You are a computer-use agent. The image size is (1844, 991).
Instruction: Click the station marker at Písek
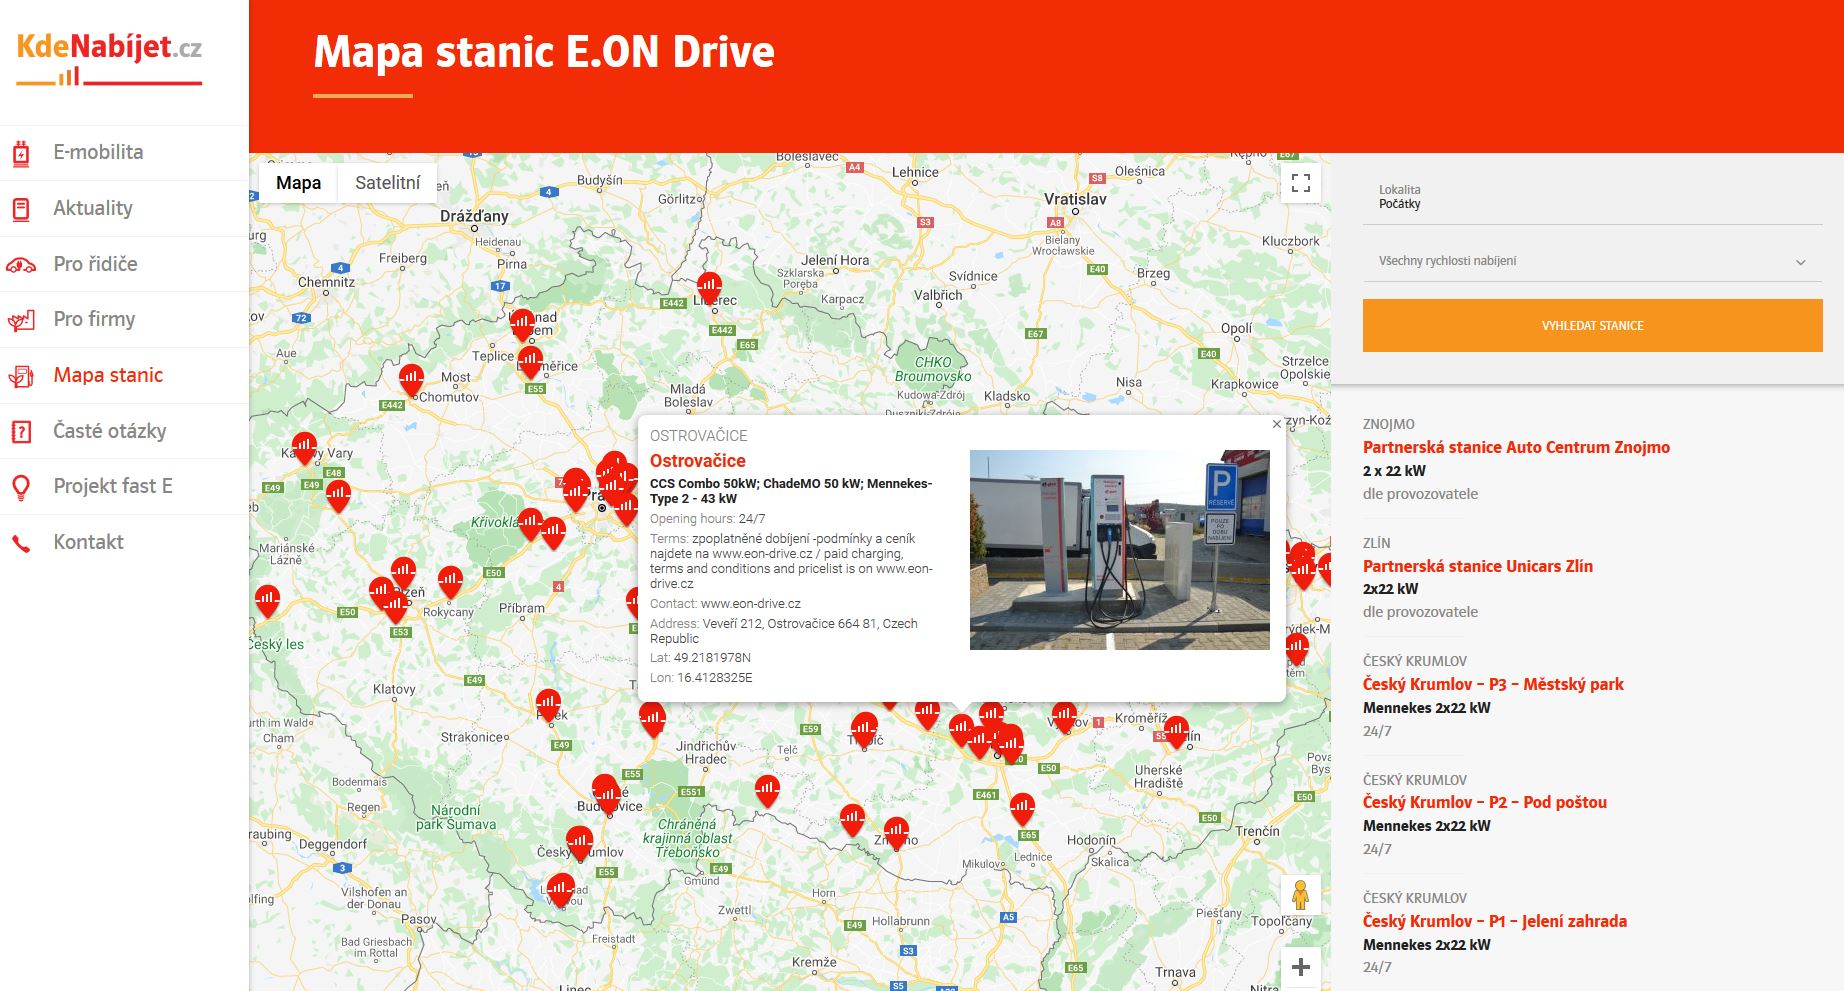click(548, 705)
